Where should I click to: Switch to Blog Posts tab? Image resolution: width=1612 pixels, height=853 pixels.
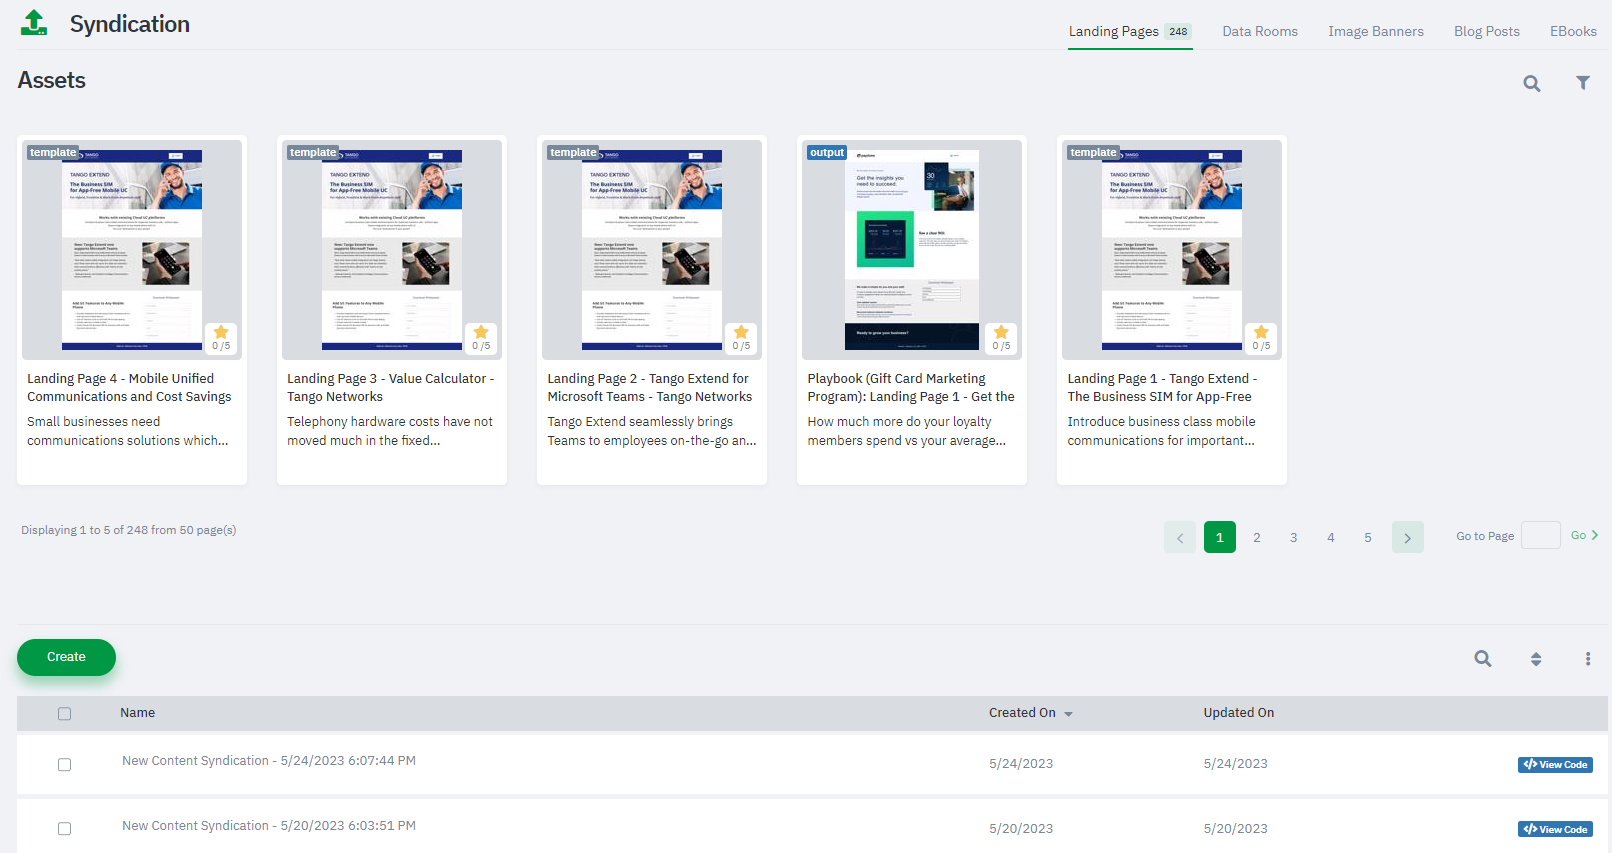1487,32
